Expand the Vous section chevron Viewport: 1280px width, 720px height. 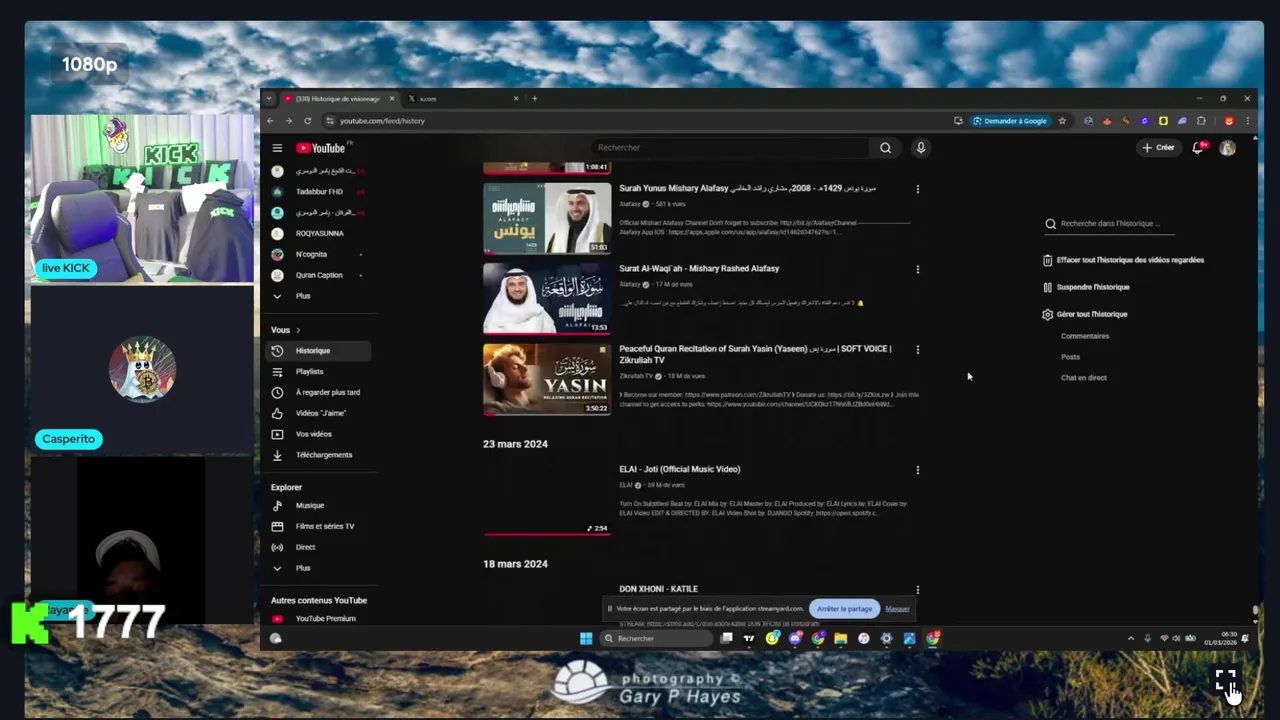pyautogui.click(x=297, y=330)
